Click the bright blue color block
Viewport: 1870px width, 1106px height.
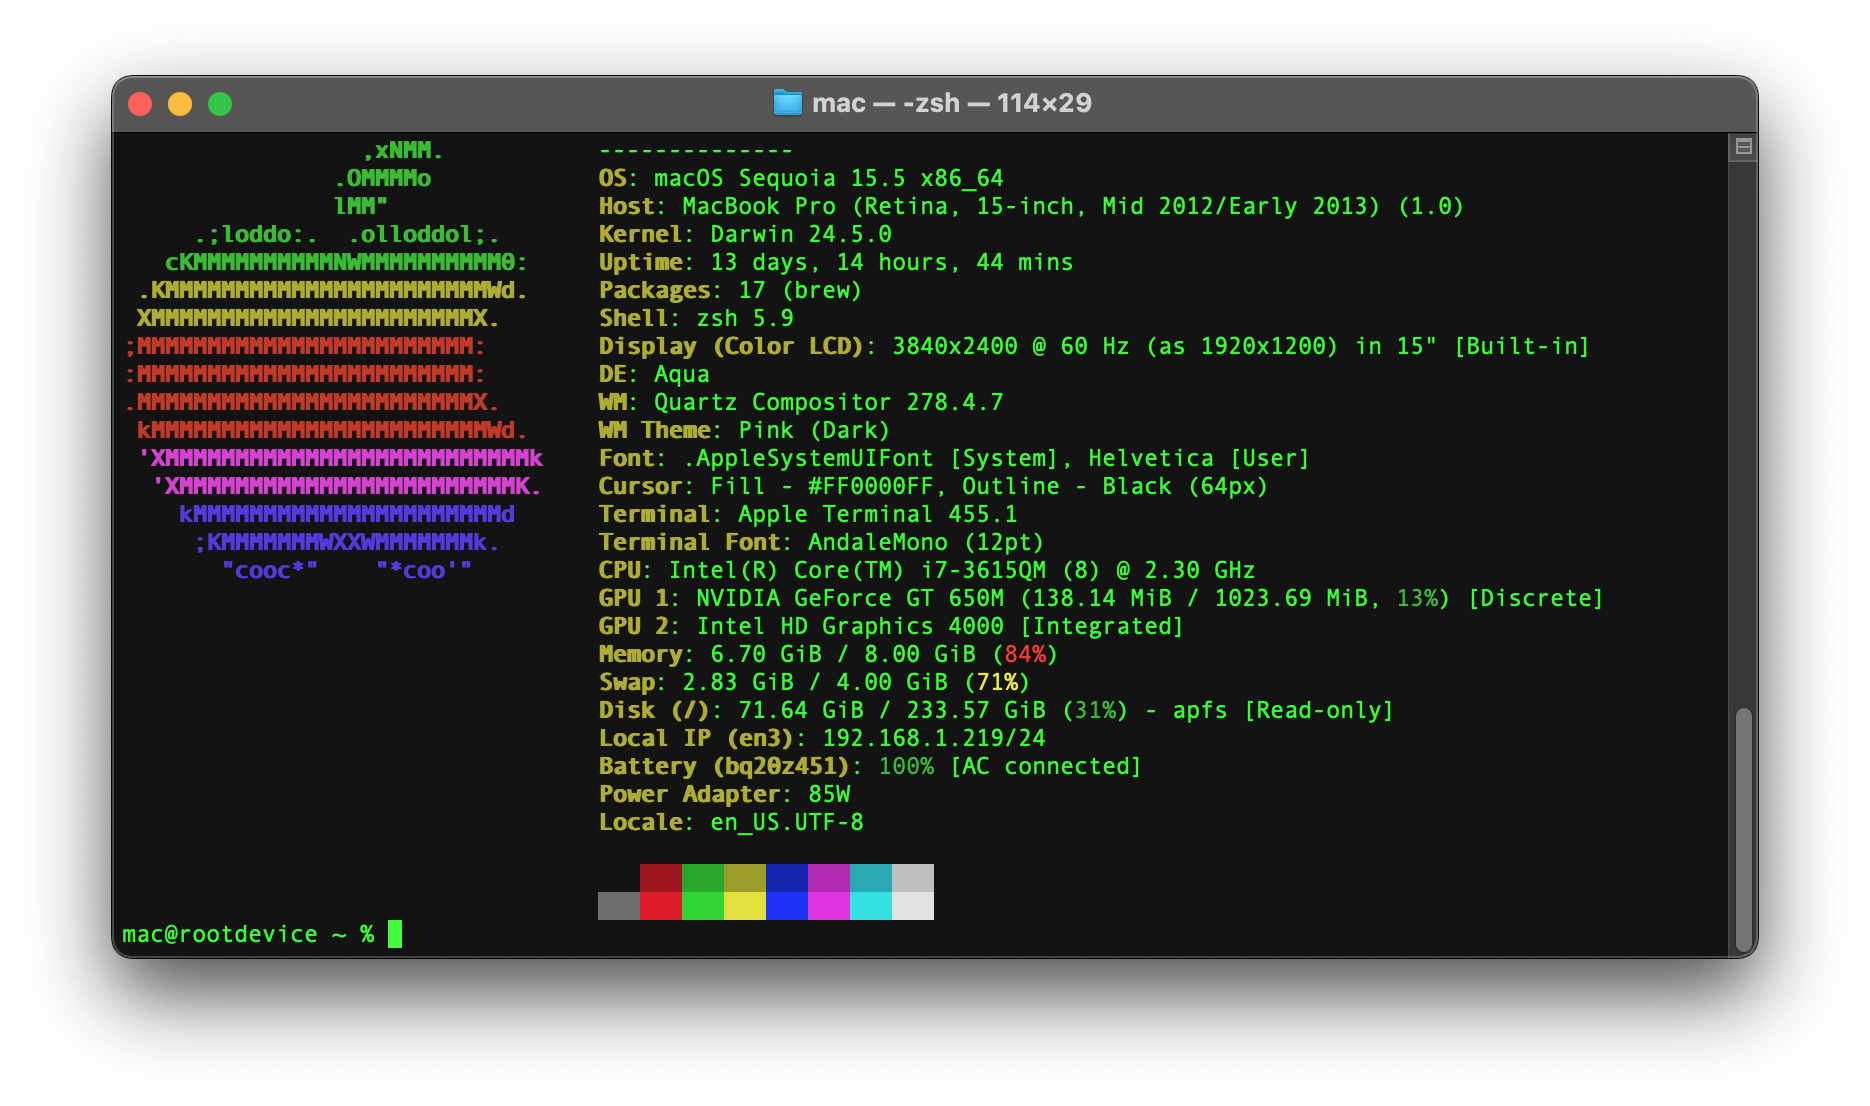click(787, 906)
